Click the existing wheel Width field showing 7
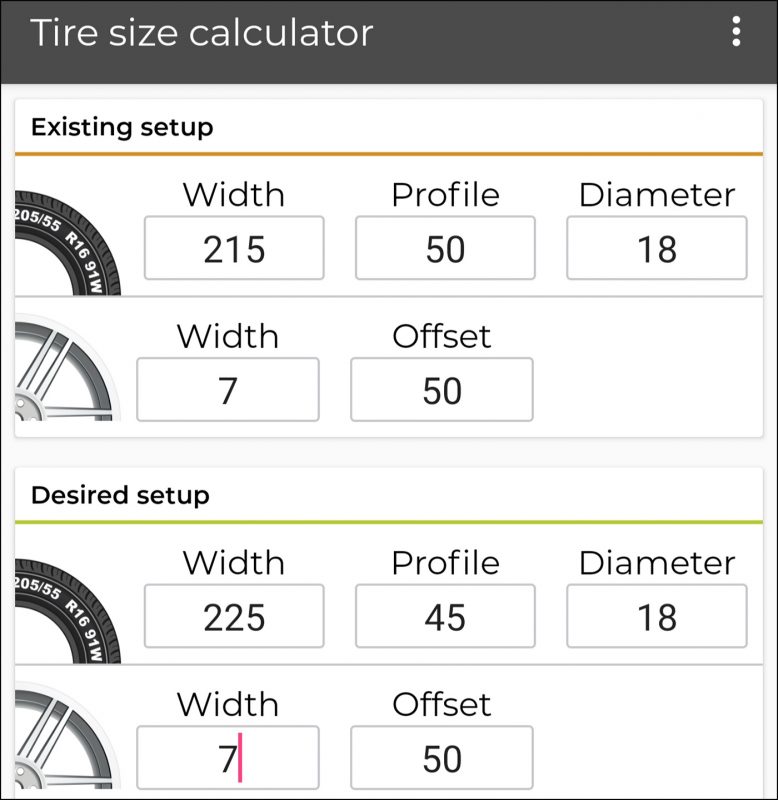Image resolution: width=778 pixels, height=800 pixels. 227,389
